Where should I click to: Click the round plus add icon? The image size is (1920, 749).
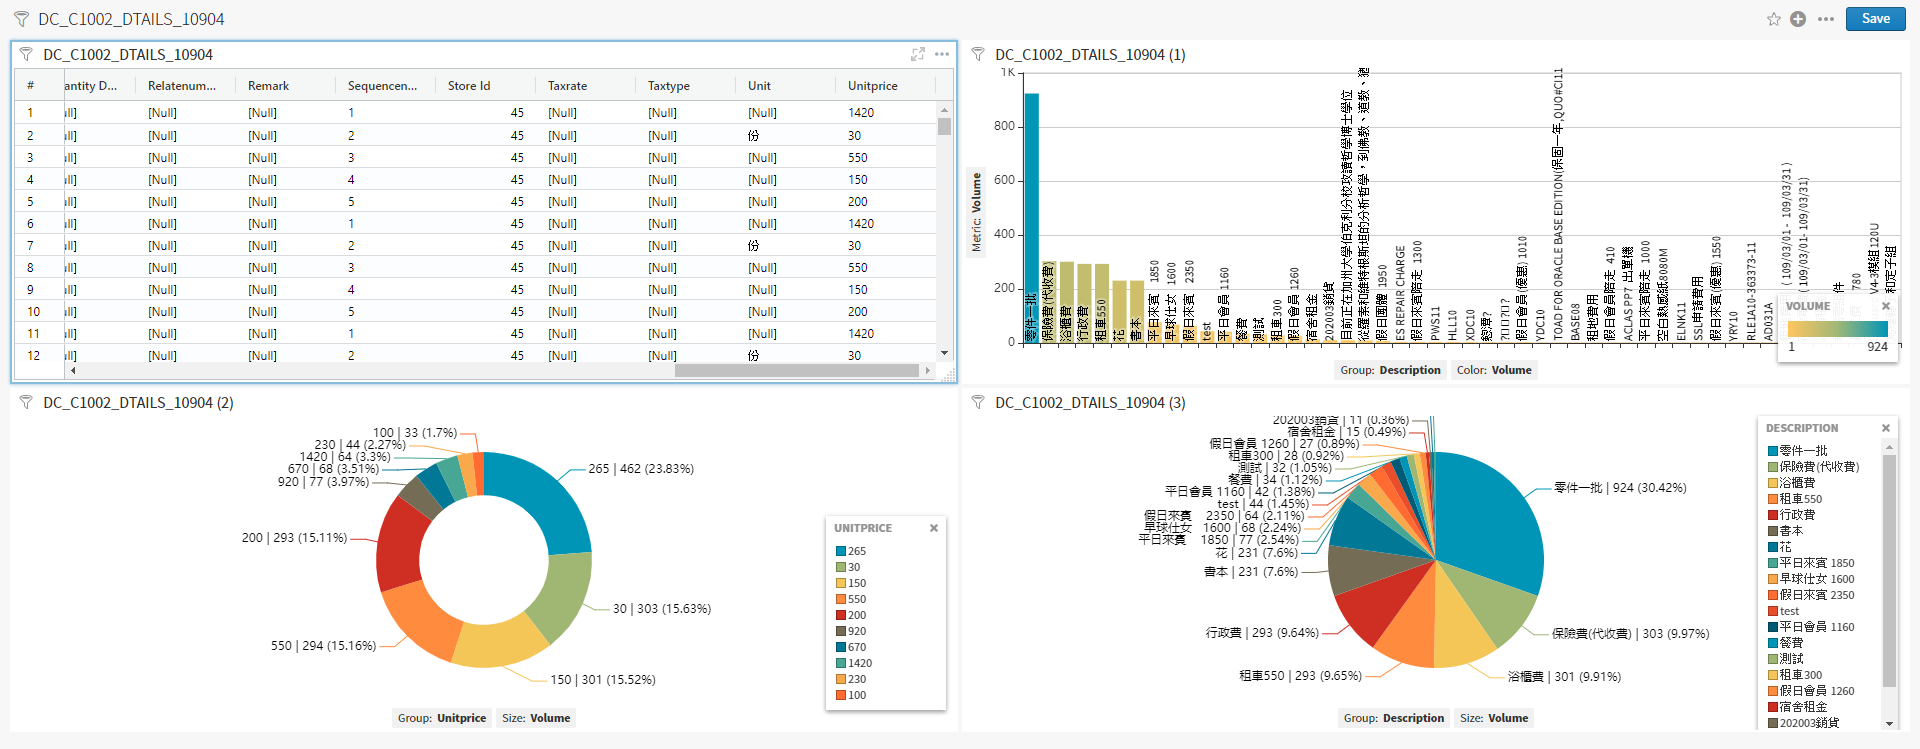pos(1798,19)
